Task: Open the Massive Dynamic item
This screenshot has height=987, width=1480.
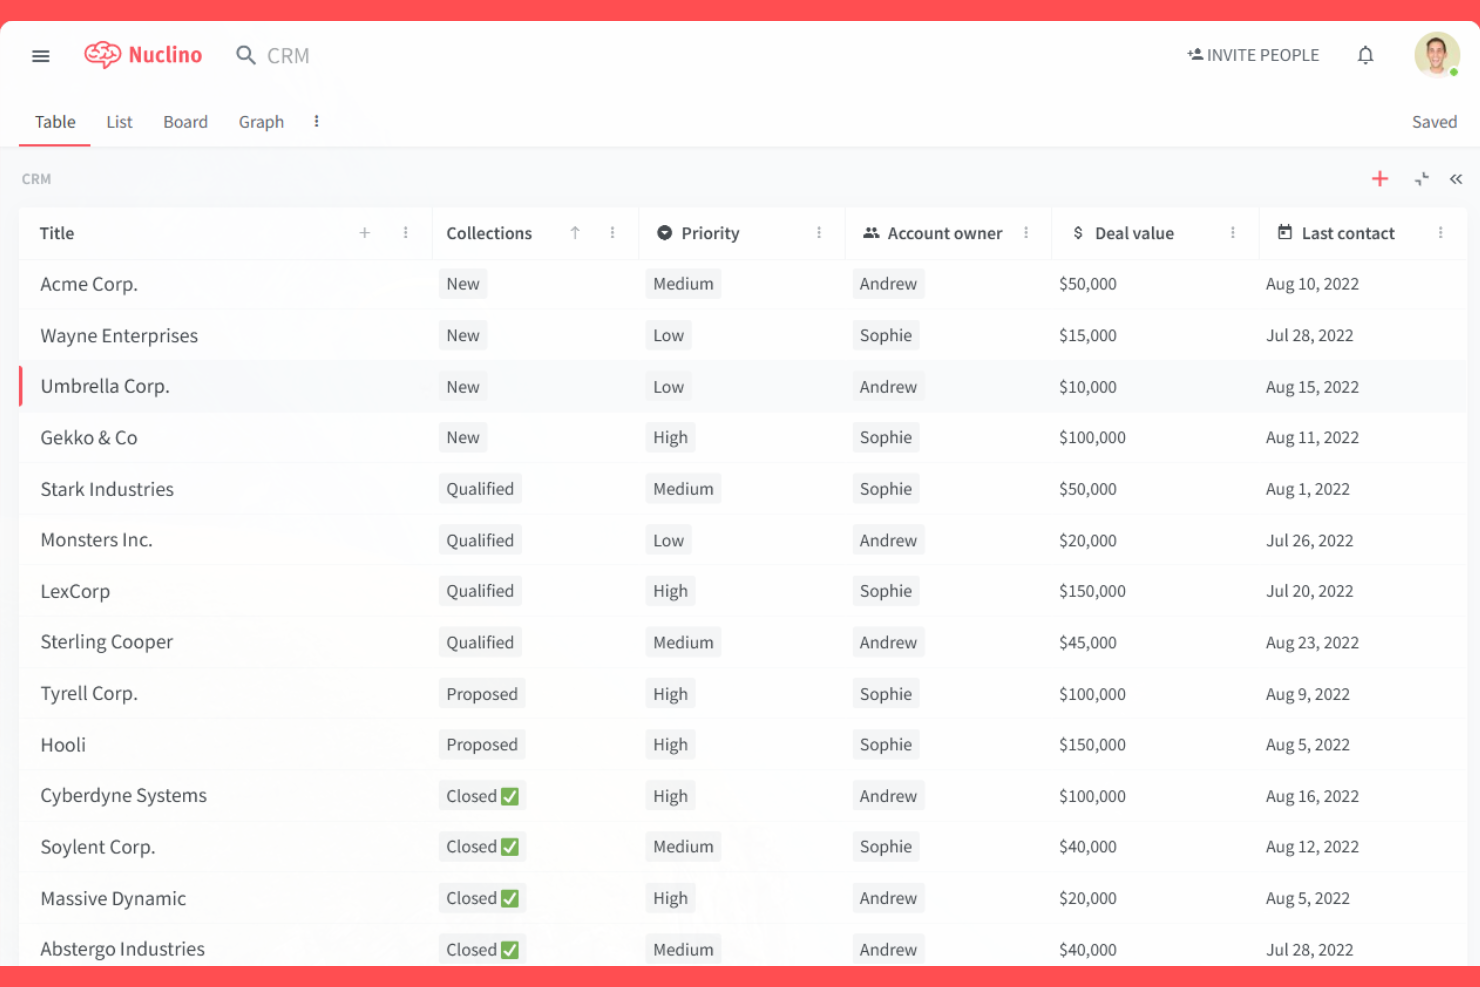Action: [113, 898]
